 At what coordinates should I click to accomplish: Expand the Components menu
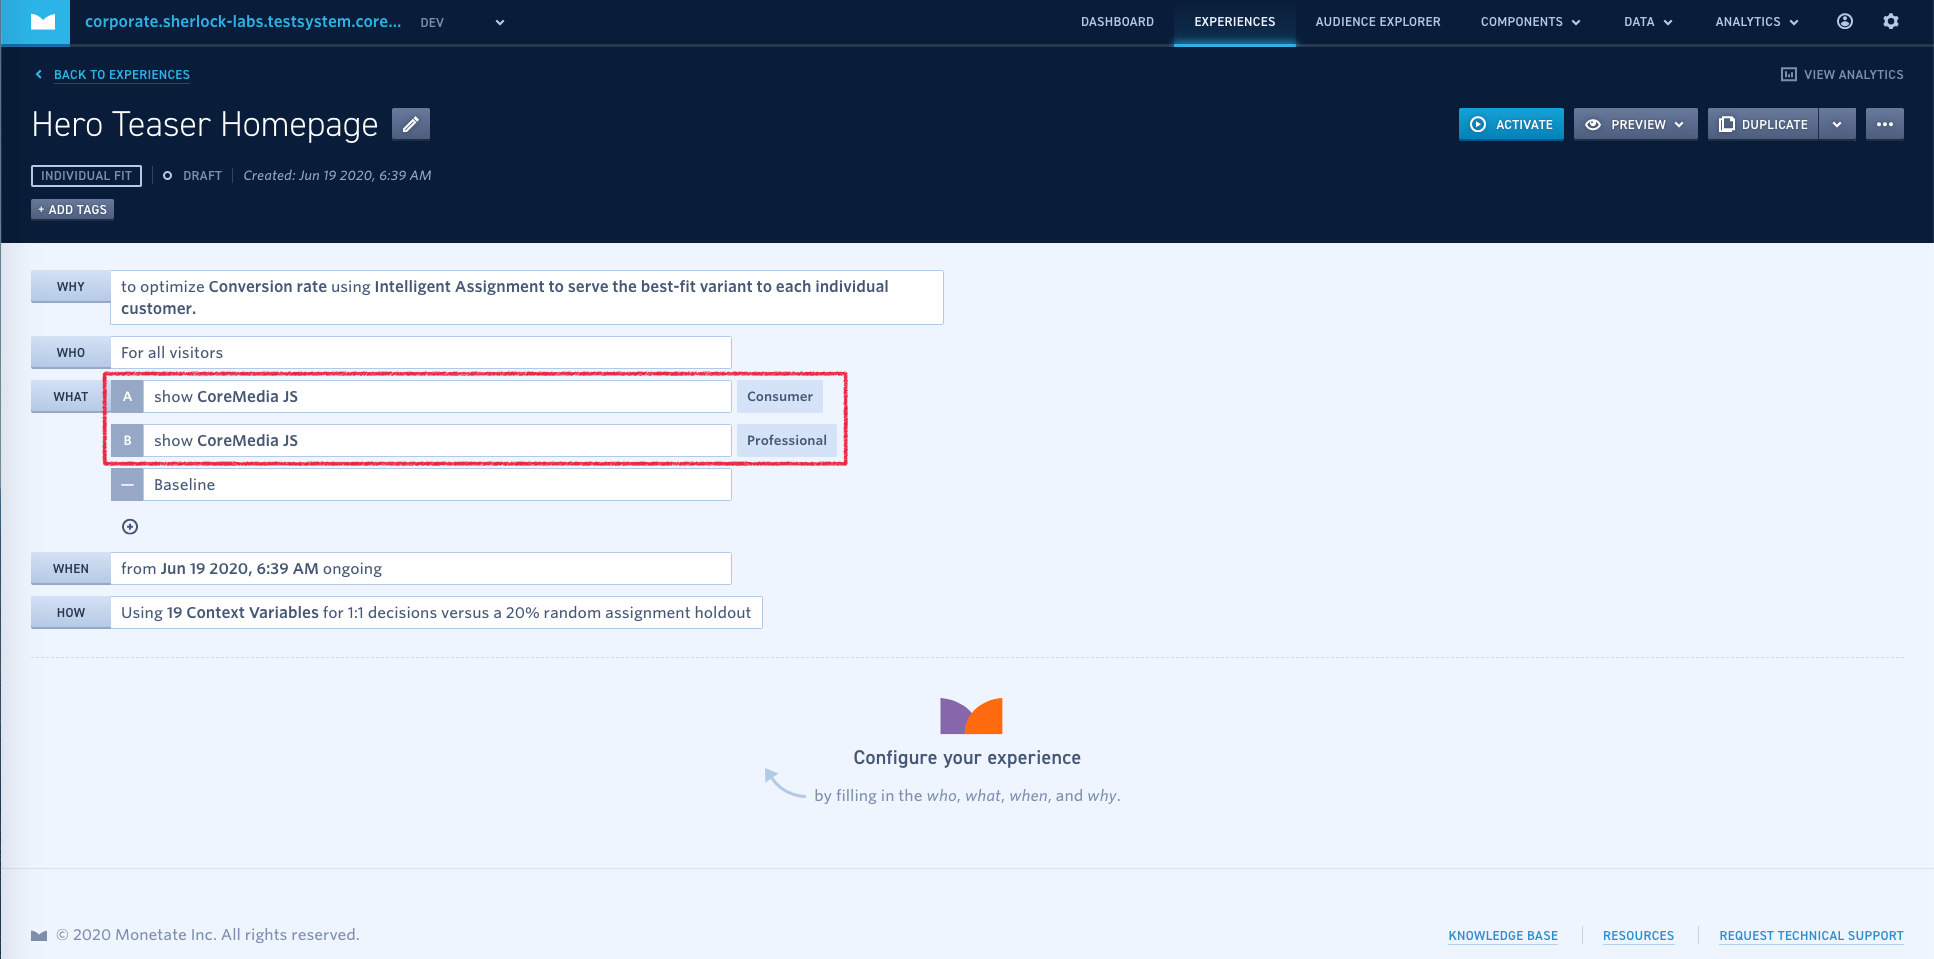pos(1530,22)
